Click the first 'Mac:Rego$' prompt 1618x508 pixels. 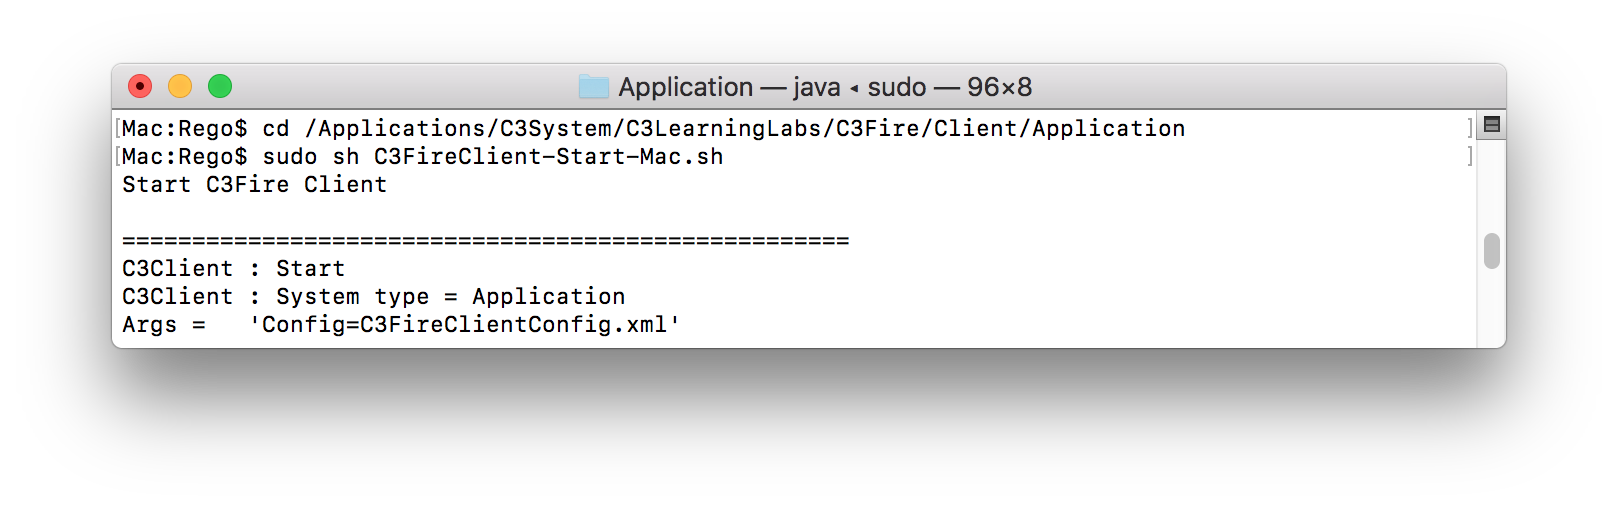184,129
